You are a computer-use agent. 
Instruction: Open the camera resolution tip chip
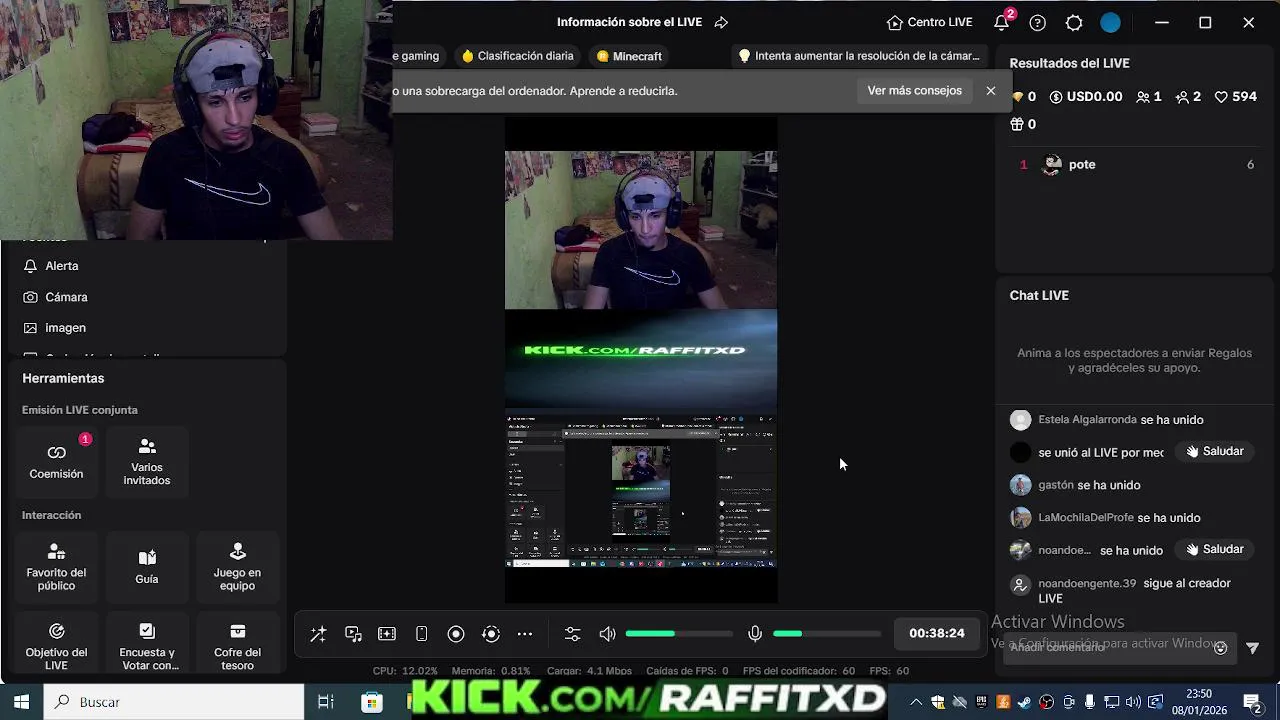tap(859, 56)
